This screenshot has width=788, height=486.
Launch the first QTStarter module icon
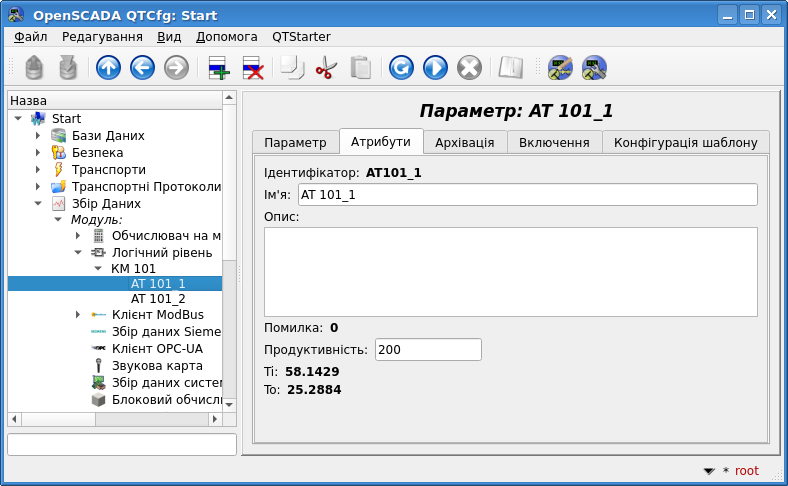pyautogui.click(x=560, y=67)
